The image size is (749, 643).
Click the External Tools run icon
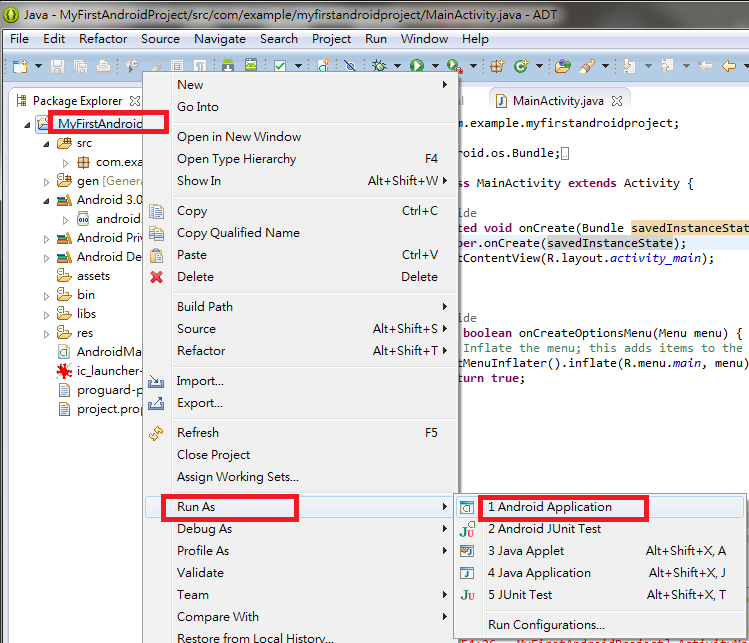(454, 65)
